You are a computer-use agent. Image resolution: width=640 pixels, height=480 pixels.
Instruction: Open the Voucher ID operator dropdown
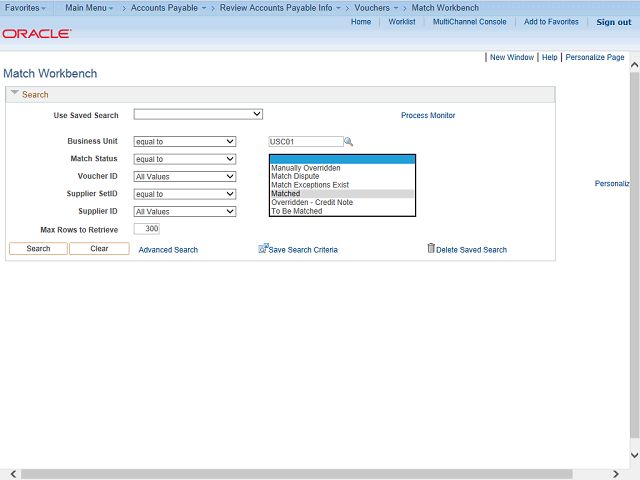184,176
